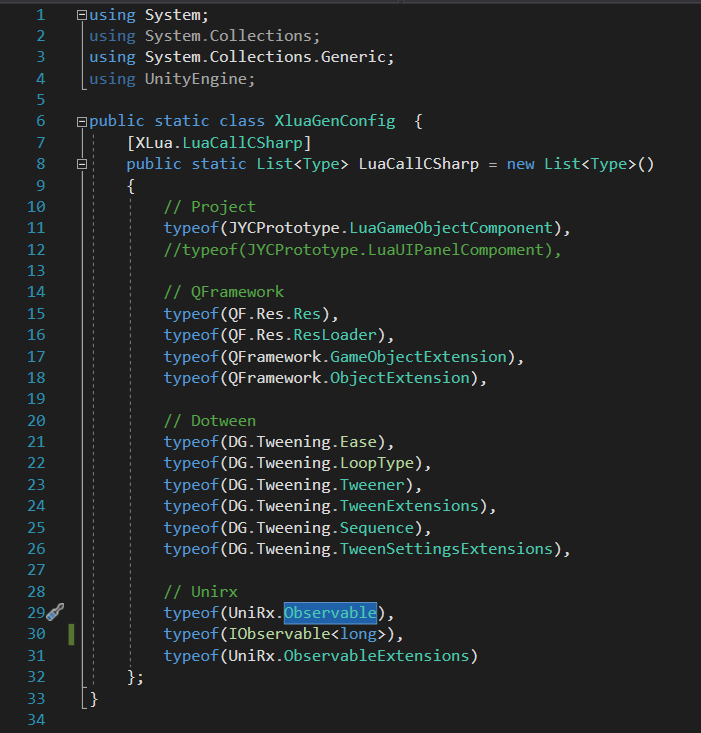Collapse the XluaGenConfig class at line 6
Viewport: 701px width, 733px height.
[x=82, y=122]
